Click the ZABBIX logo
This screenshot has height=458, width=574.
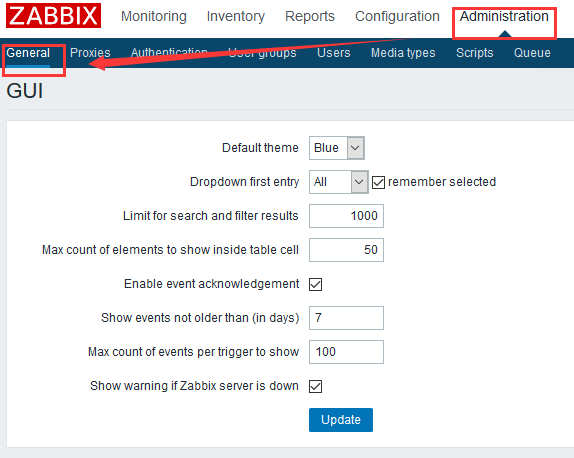[53, 15]
